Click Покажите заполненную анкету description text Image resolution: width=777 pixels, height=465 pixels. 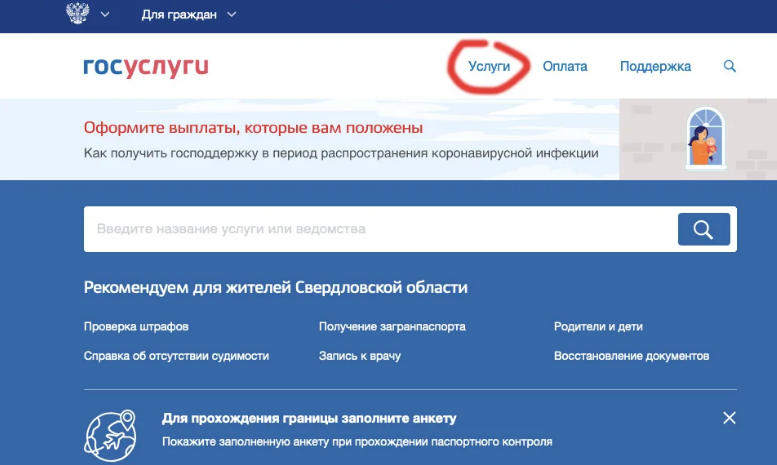(357, 442)
